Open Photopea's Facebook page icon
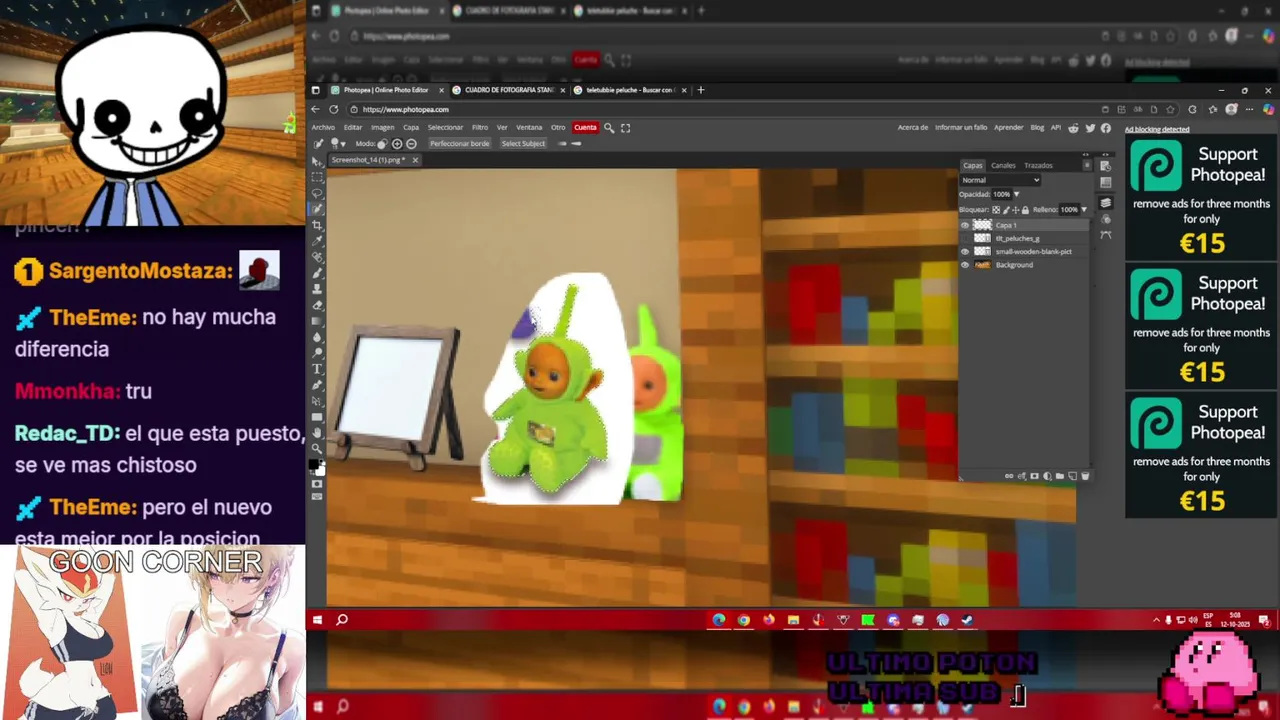Image resolution: width=1280 pixels, height=720 pixels. pos(1105,128)
